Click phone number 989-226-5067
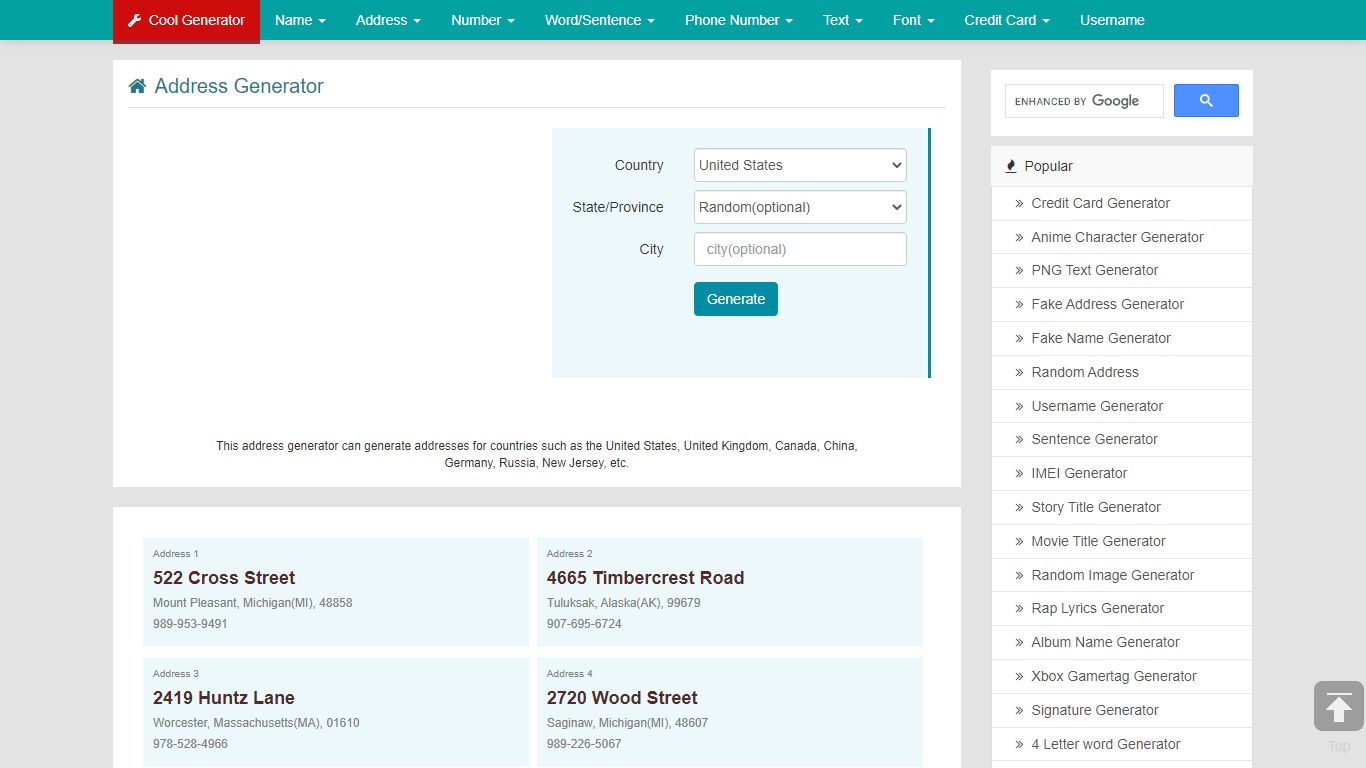 click(584, 744)
